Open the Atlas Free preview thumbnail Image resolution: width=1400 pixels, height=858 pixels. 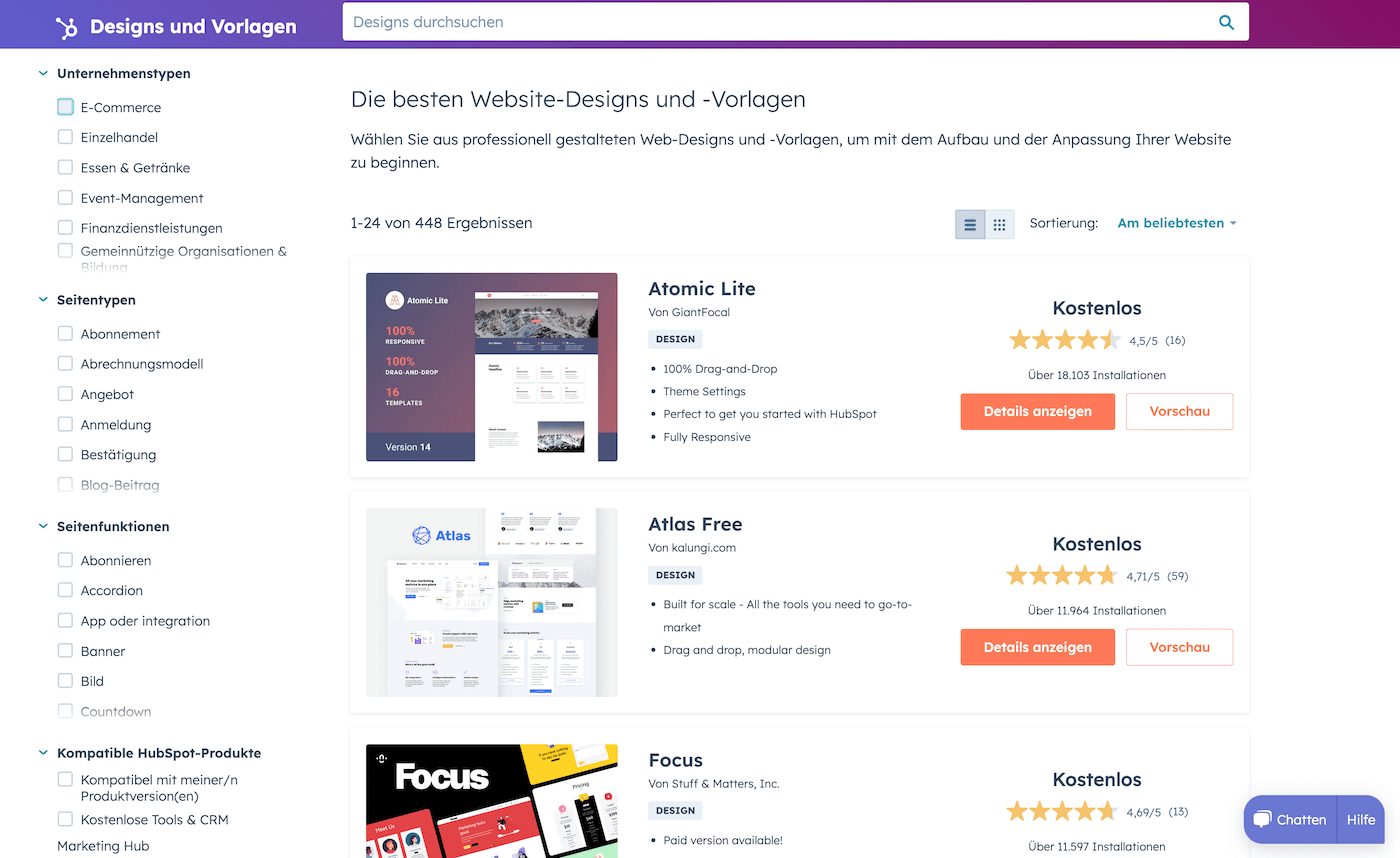tap(492, 602)
